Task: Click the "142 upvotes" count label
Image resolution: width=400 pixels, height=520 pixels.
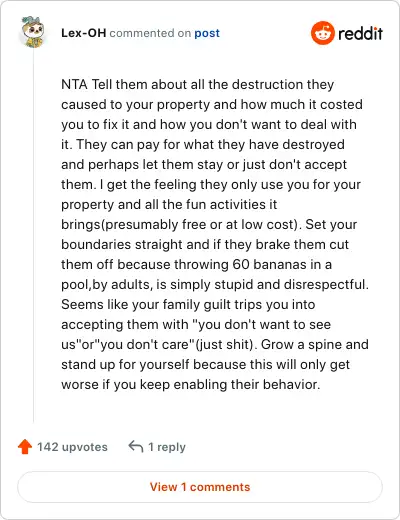Action: 72,447
